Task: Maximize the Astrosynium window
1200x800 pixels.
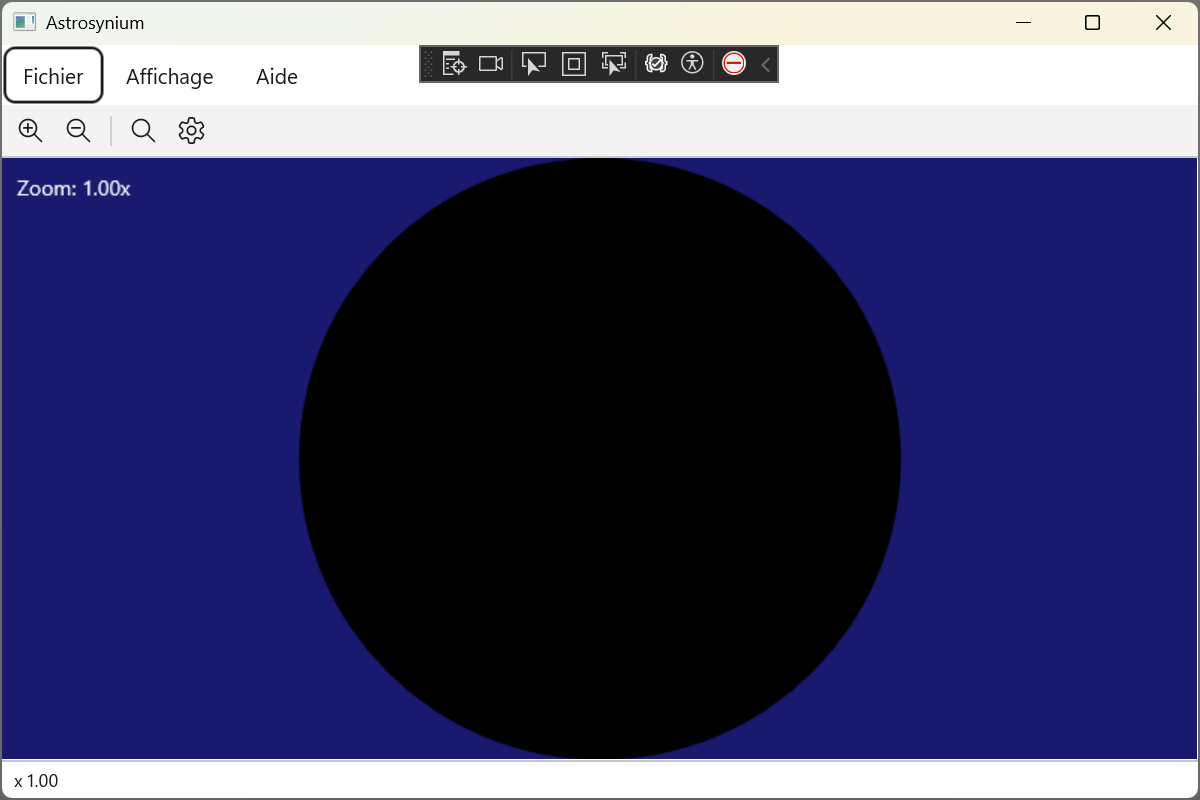Action: coord(1092,22)
